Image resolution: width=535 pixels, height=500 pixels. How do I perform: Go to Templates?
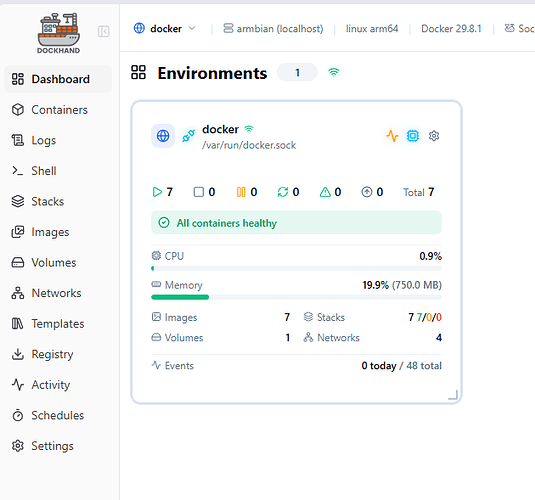point(58,324)
